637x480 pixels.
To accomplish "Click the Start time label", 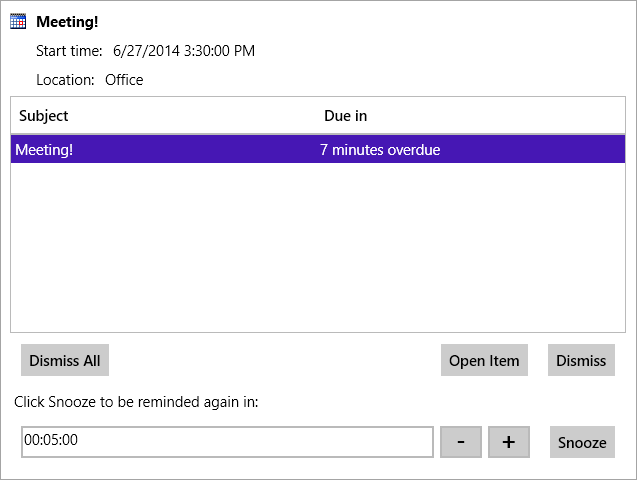I will [x=69, y=51].
